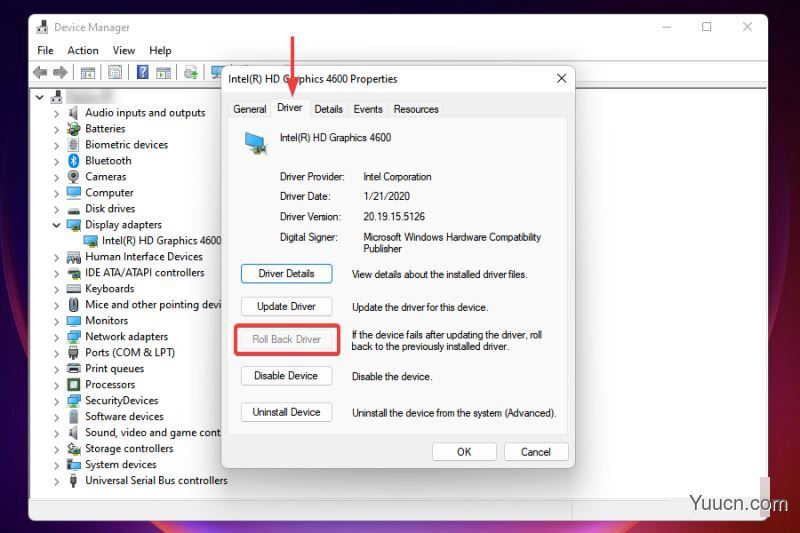The height and width of the screenshot is (533, 800).
Task: Close the Intel HD Graphics Properties dialog
Action: pos(561,79)
